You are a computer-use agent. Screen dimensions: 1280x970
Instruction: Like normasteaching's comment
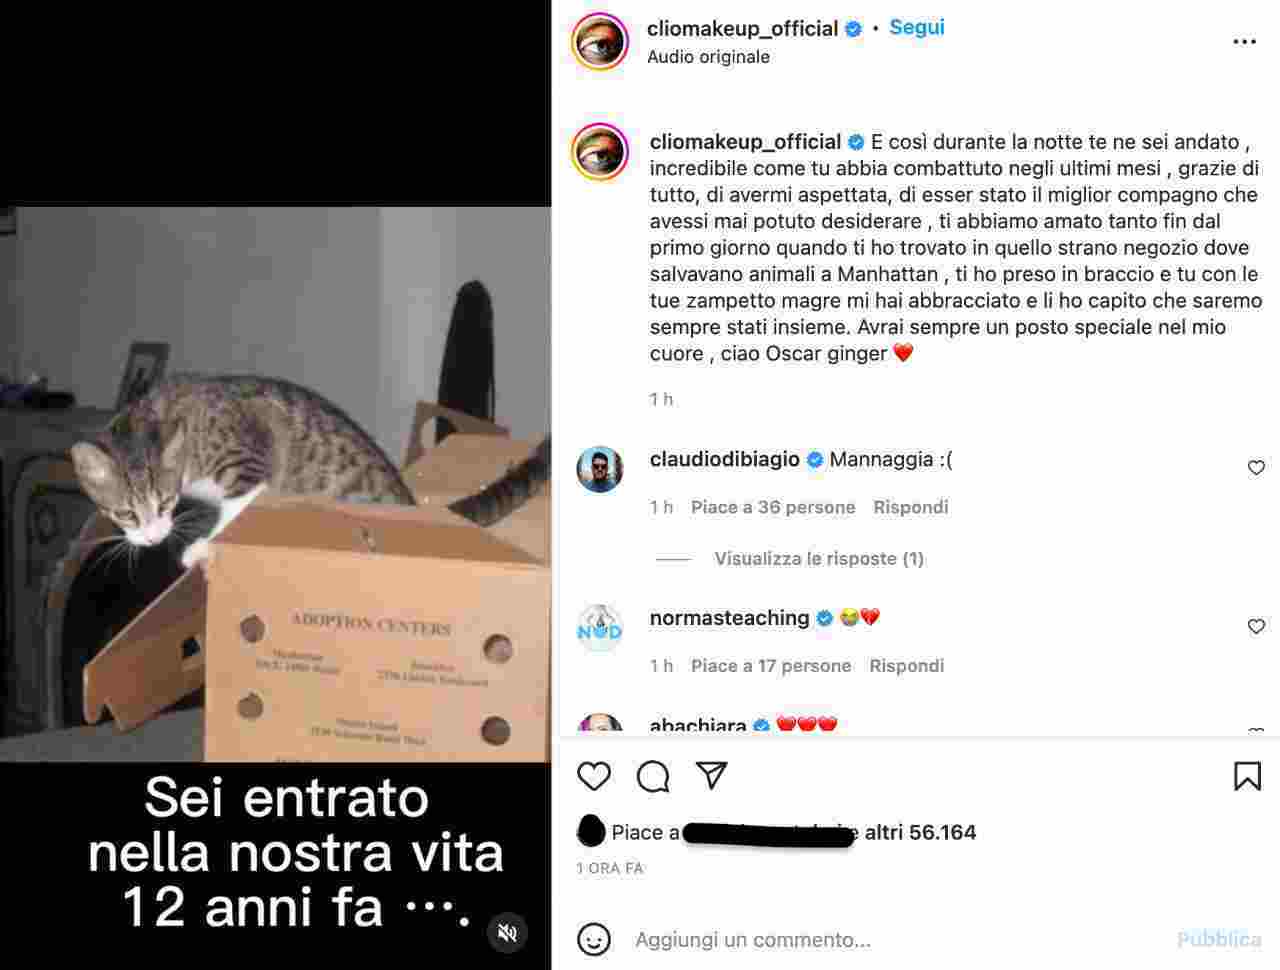point(1256,626)
